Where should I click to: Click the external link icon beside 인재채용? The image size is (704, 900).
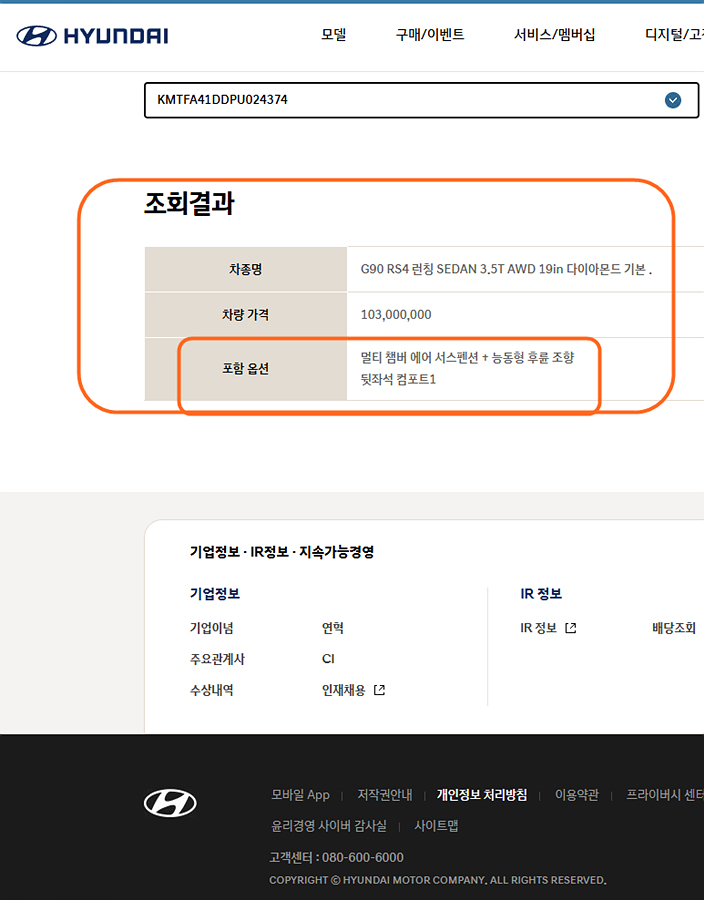click(379, 690)
